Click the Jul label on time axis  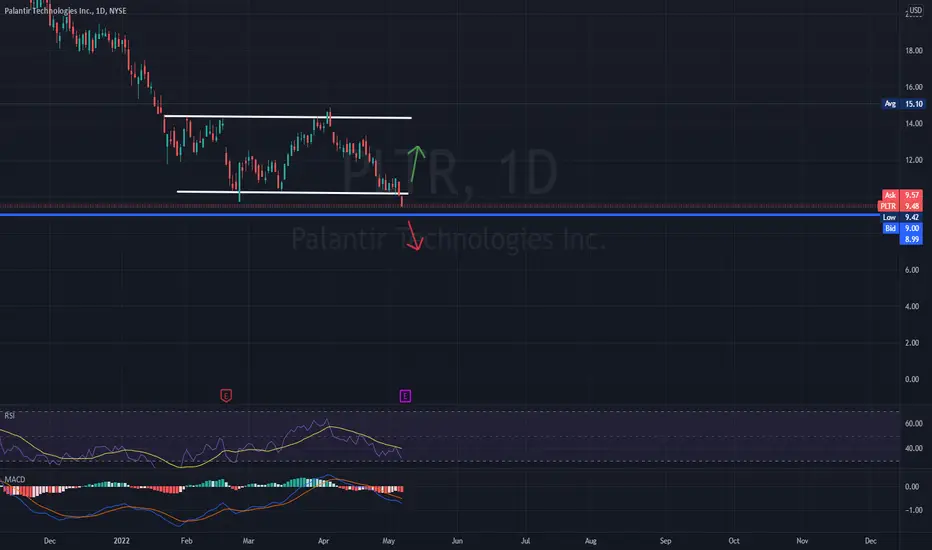(x=525, y=540)
